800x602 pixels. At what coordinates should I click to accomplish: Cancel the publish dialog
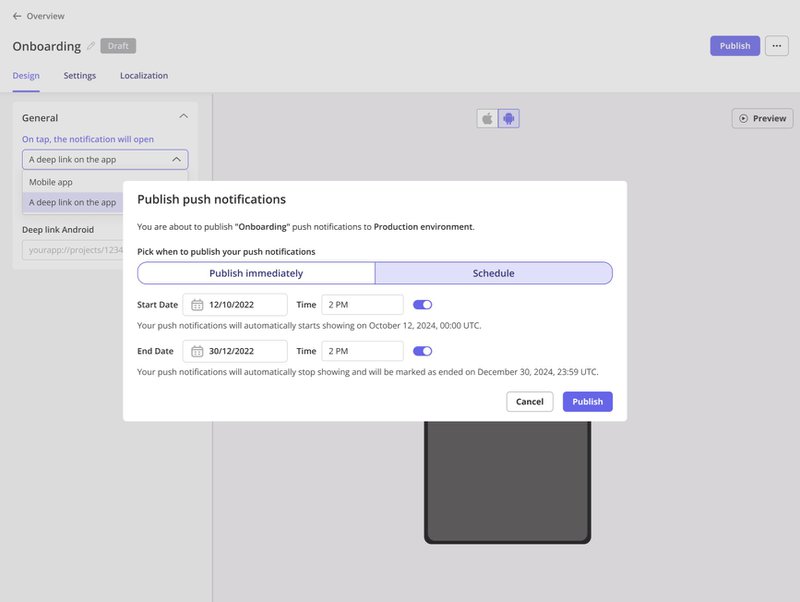(x=530, y=401)
